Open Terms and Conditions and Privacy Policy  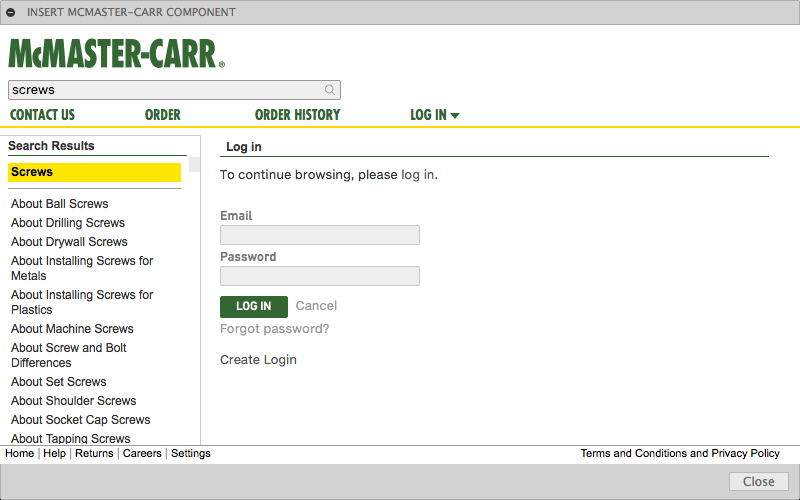click(x=680, y=453)
